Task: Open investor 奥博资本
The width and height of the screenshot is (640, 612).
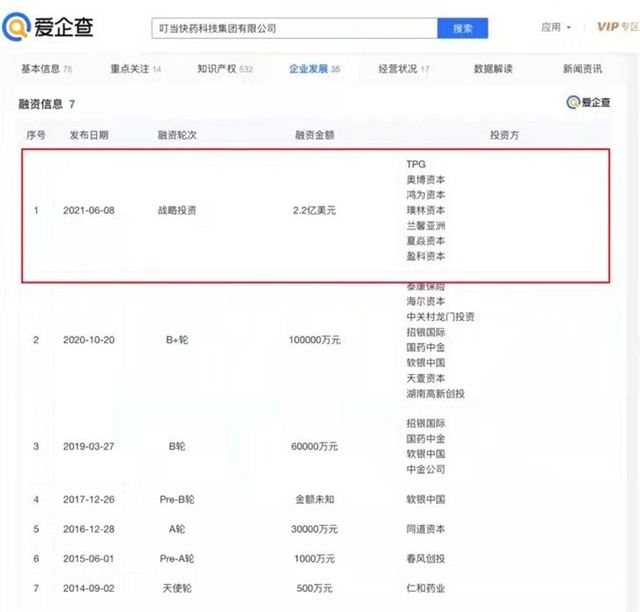Action: pyautogui.click(x=426, y=180)
